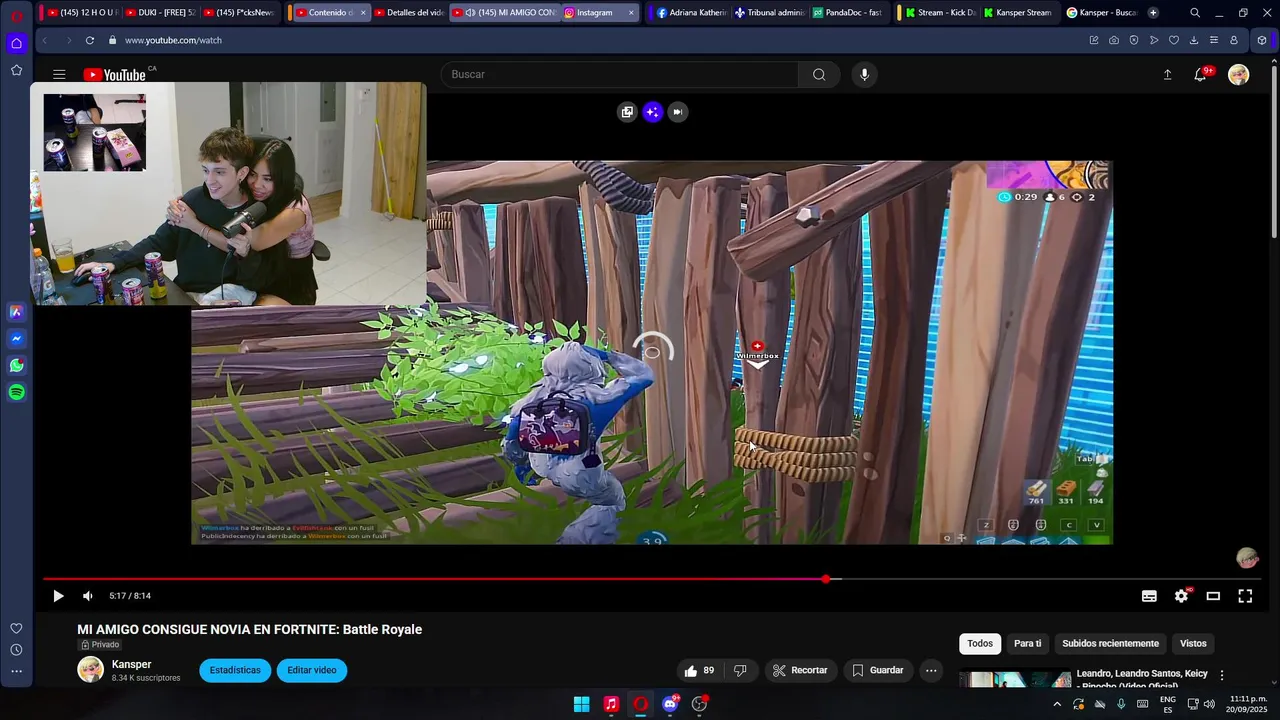The width and height of the screenshot is (1280, 720).
Task: Reload the page with the refresh icon
Action: click(89, 40)
